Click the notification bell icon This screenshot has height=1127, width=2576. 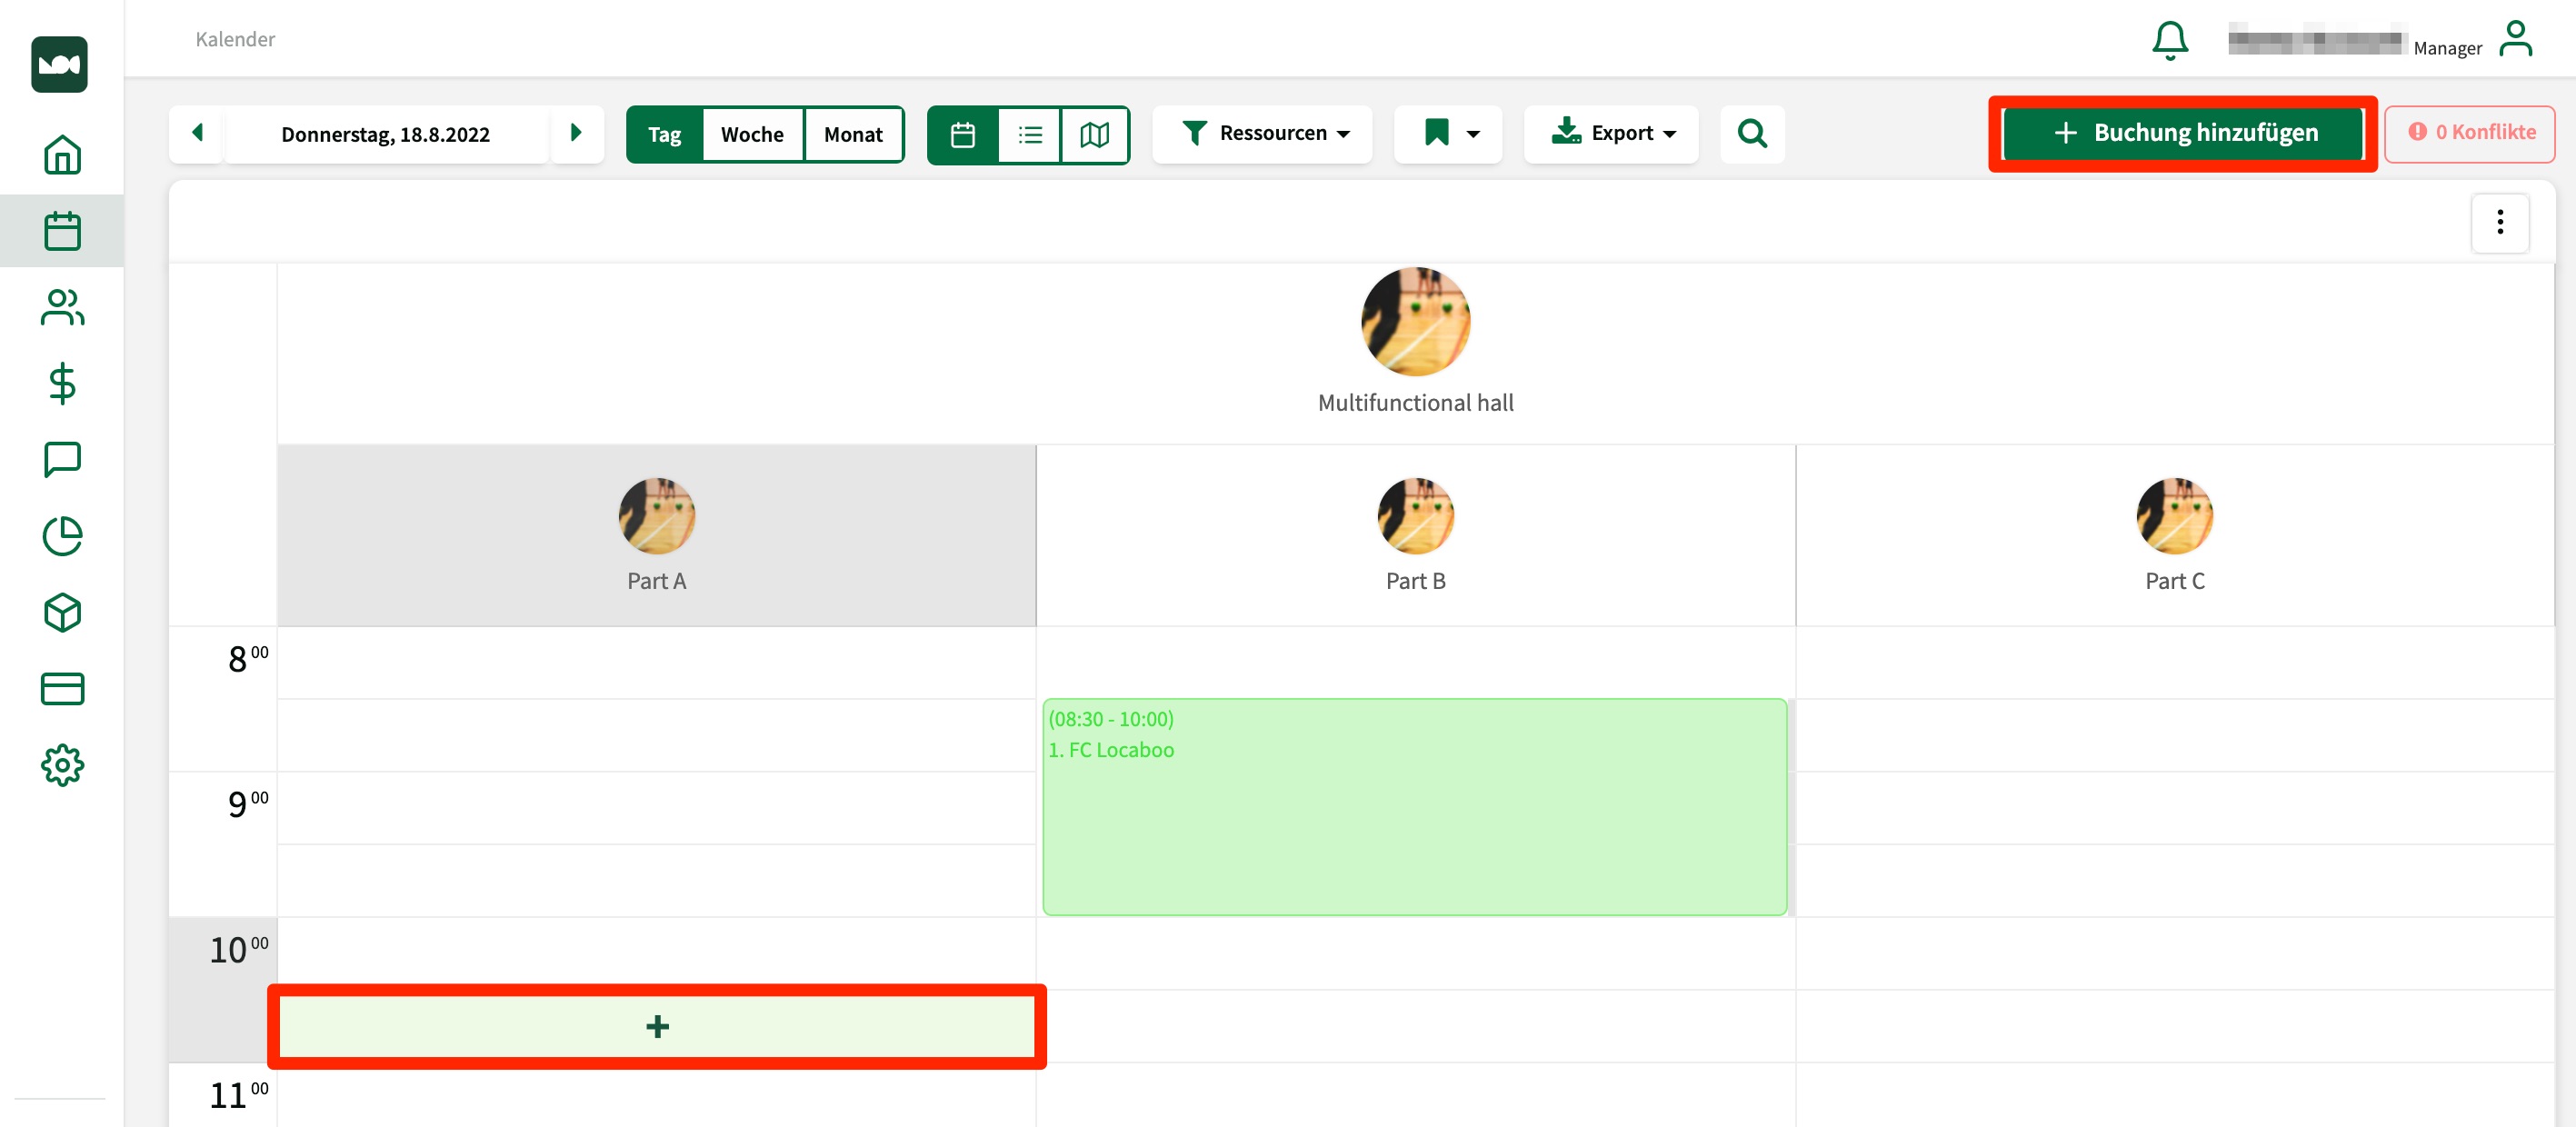coord(2169,41)
